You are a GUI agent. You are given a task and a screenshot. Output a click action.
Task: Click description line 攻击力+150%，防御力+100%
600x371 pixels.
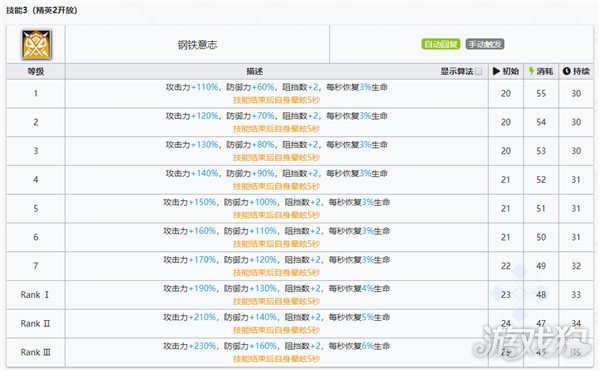click(x=277, y=202)
